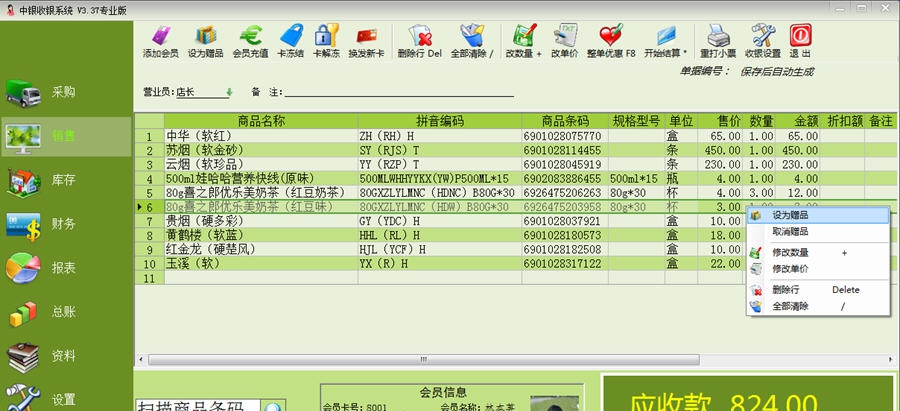Click the 售价 column header

pos(720,121)
